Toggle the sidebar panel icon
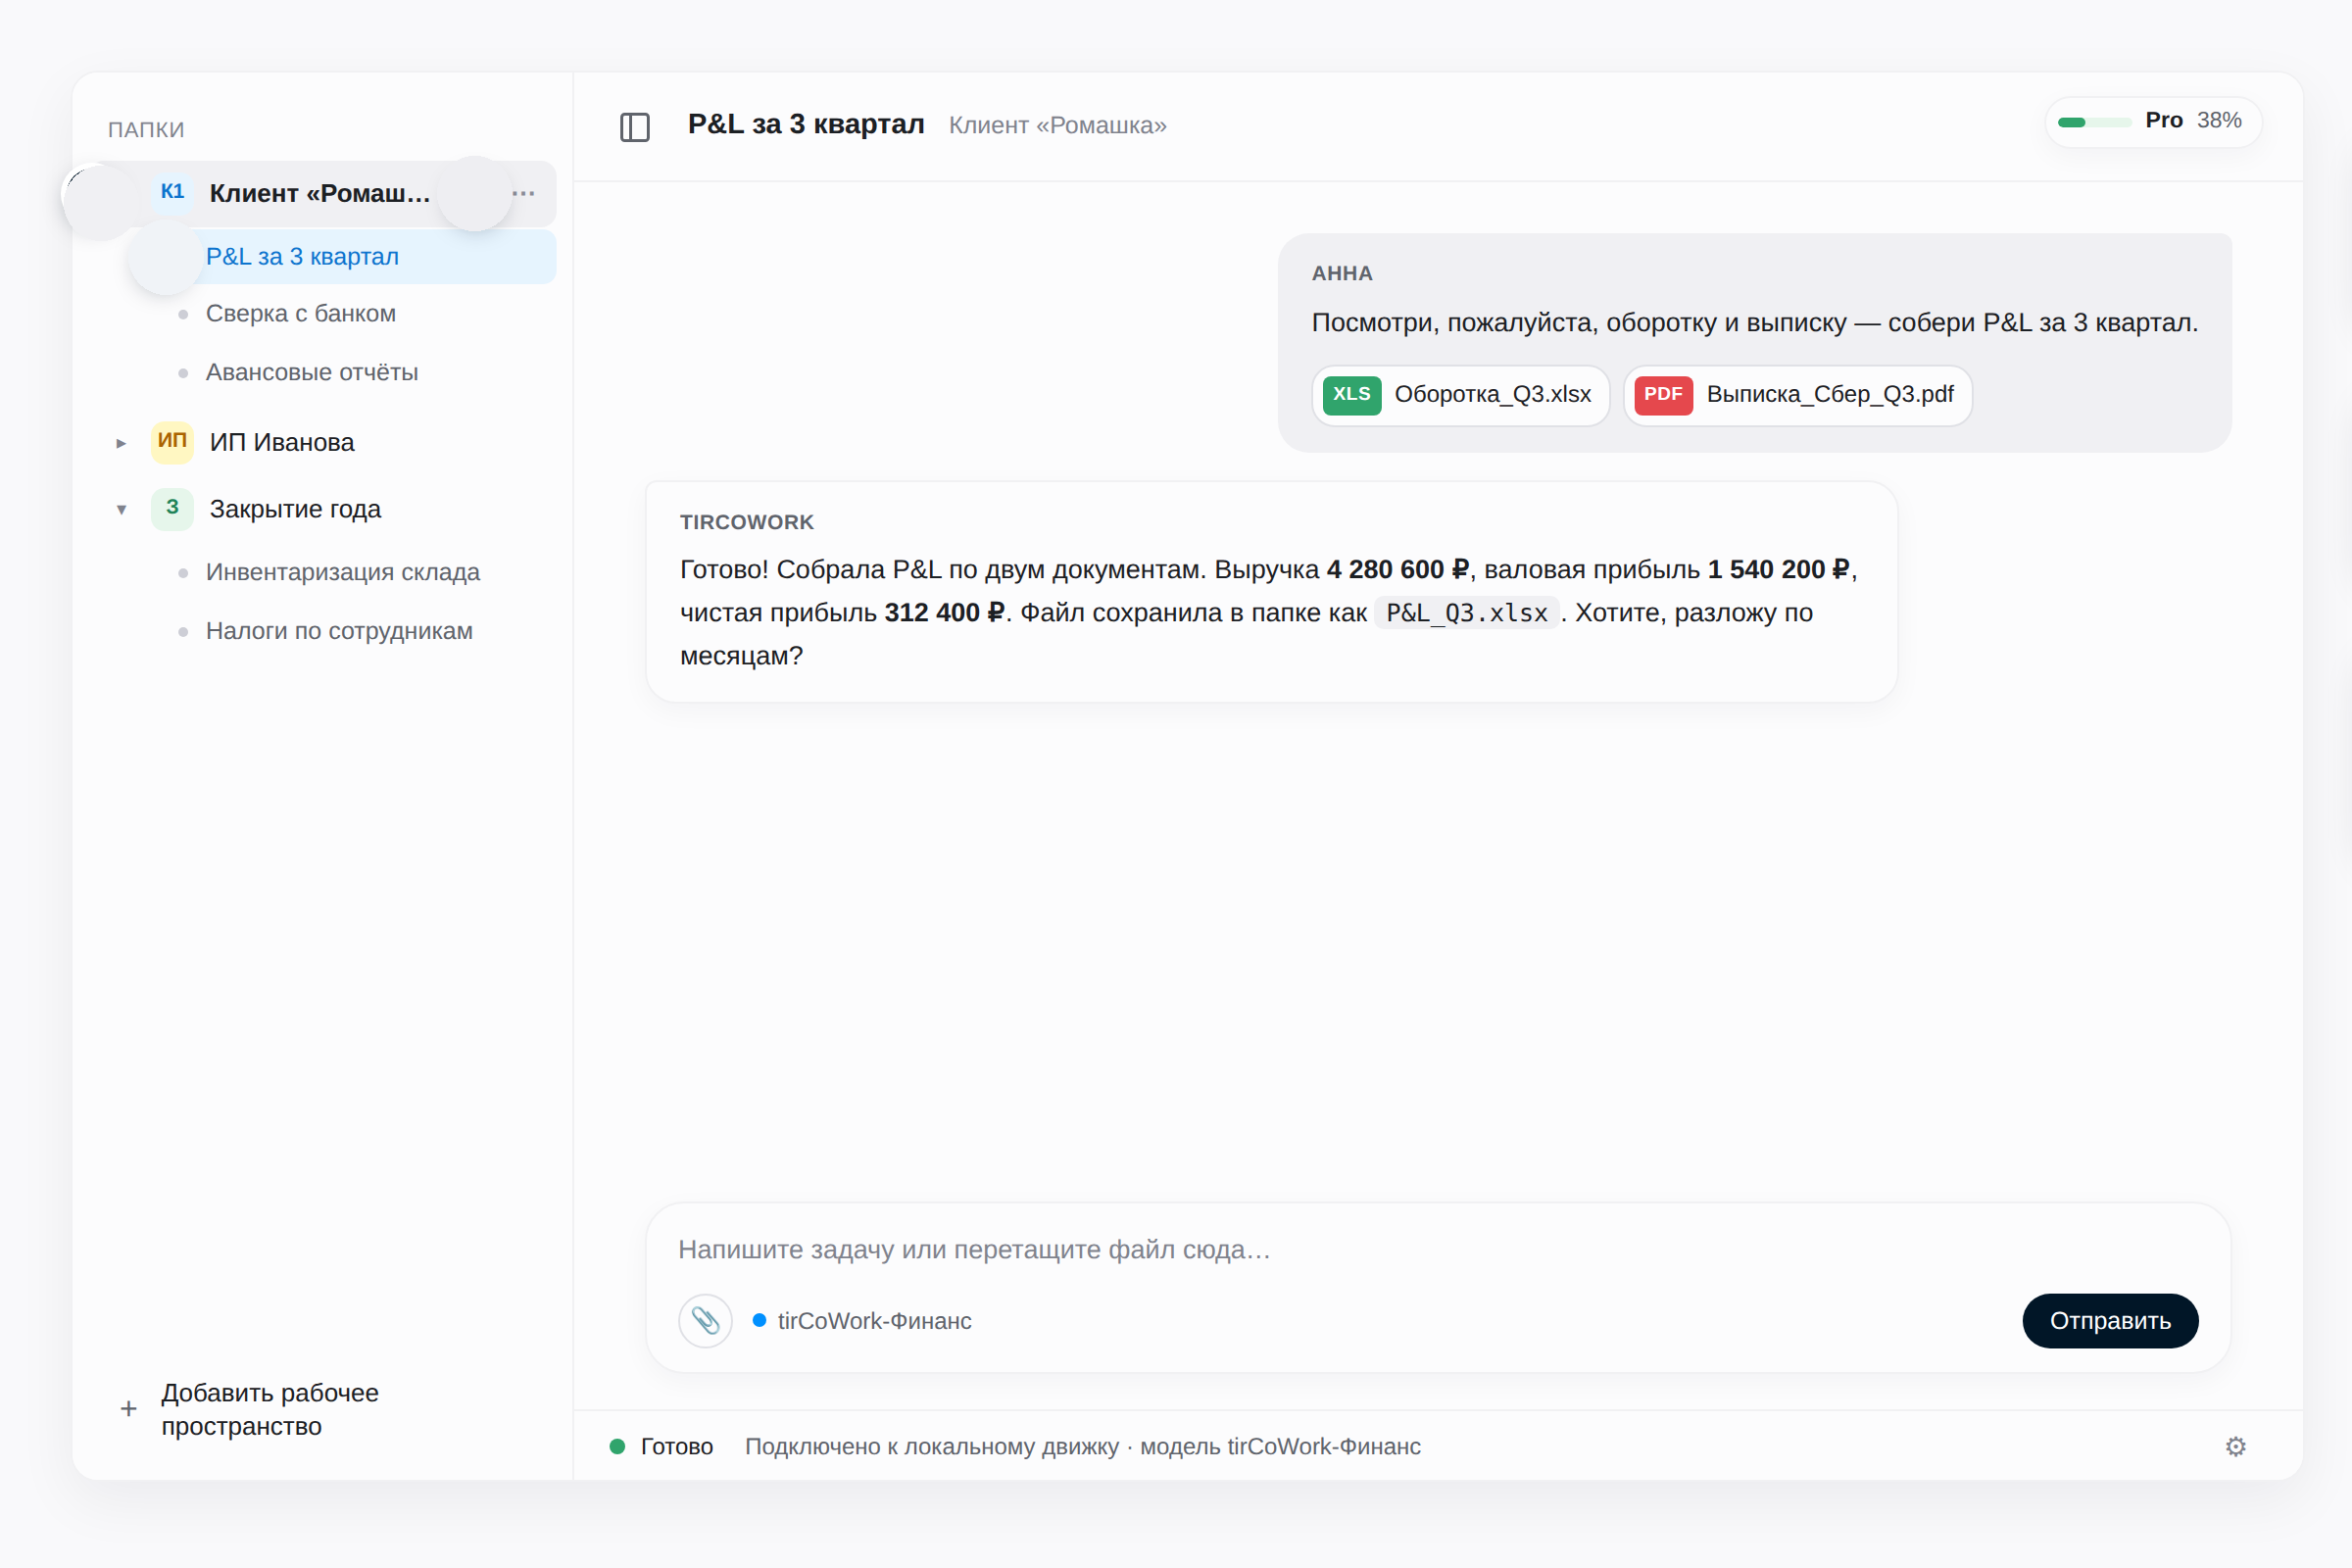This screenshot has height=1568, width=2352. [635, 126]
